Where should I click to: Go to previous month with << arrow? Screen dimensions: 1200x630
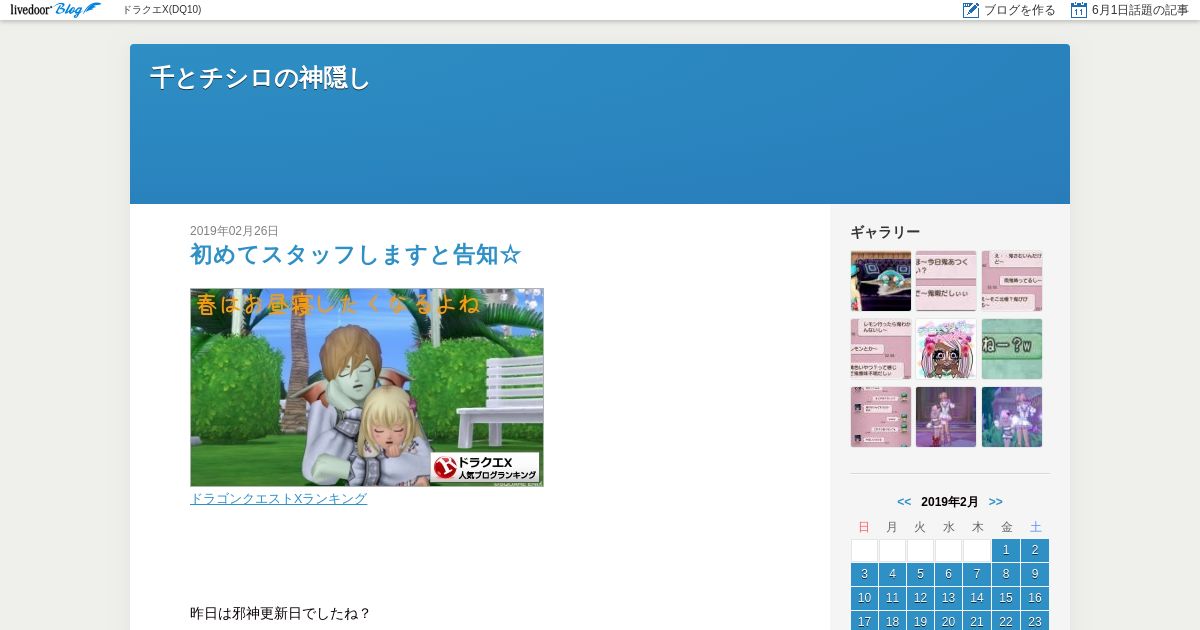click(904, 502)
